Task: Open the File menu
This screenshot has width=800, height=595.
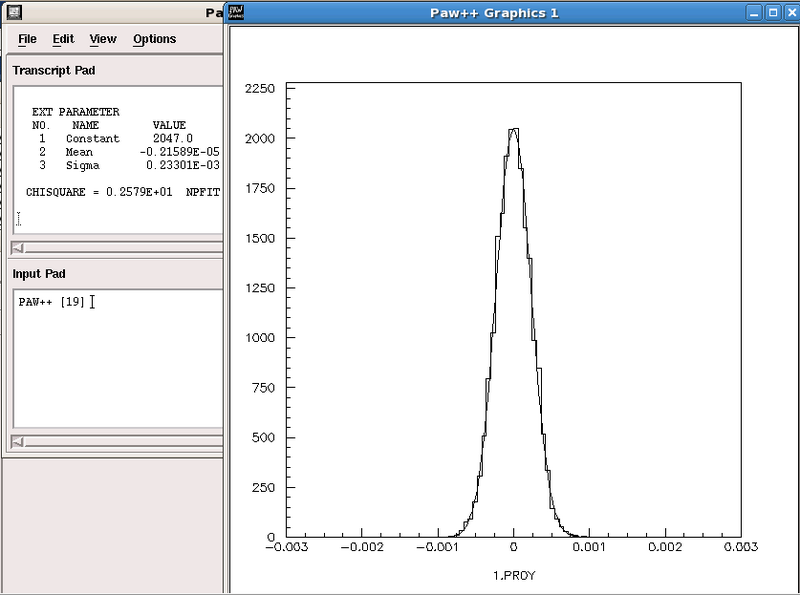Action: tap(27, 39)
